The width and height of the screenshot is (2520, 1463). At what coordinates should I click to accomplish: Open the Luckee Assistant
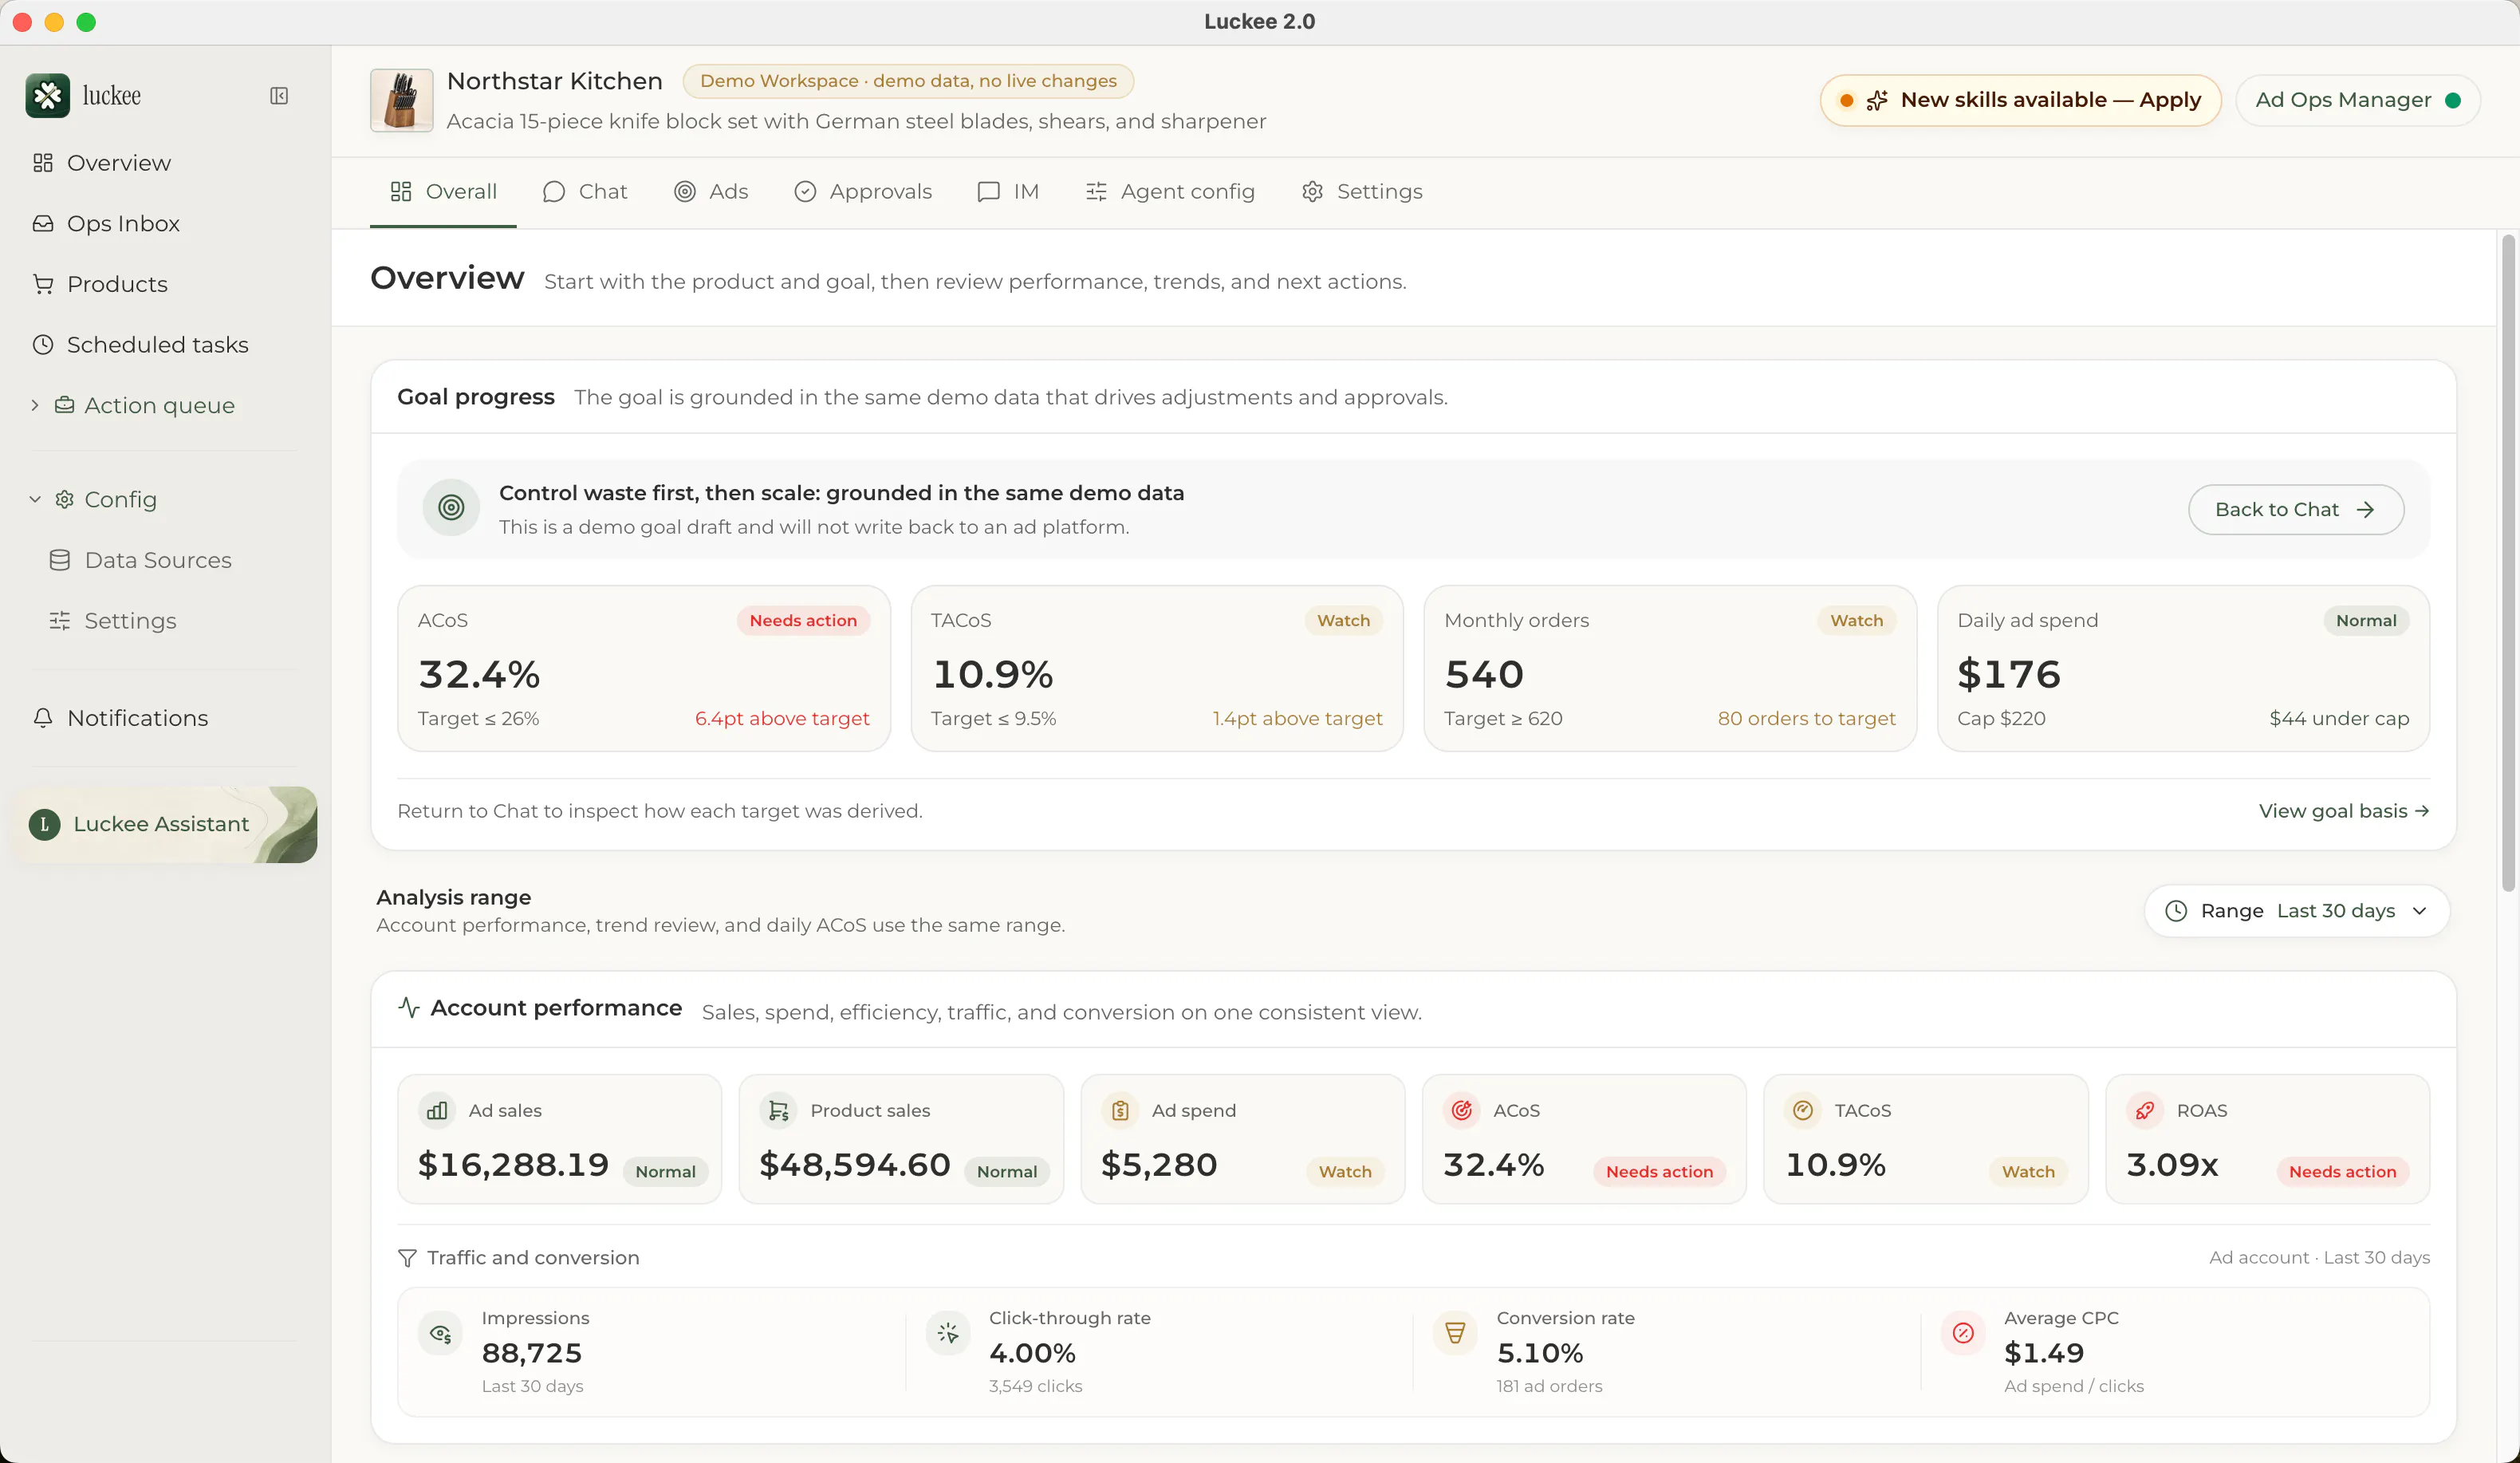[166, 825]
